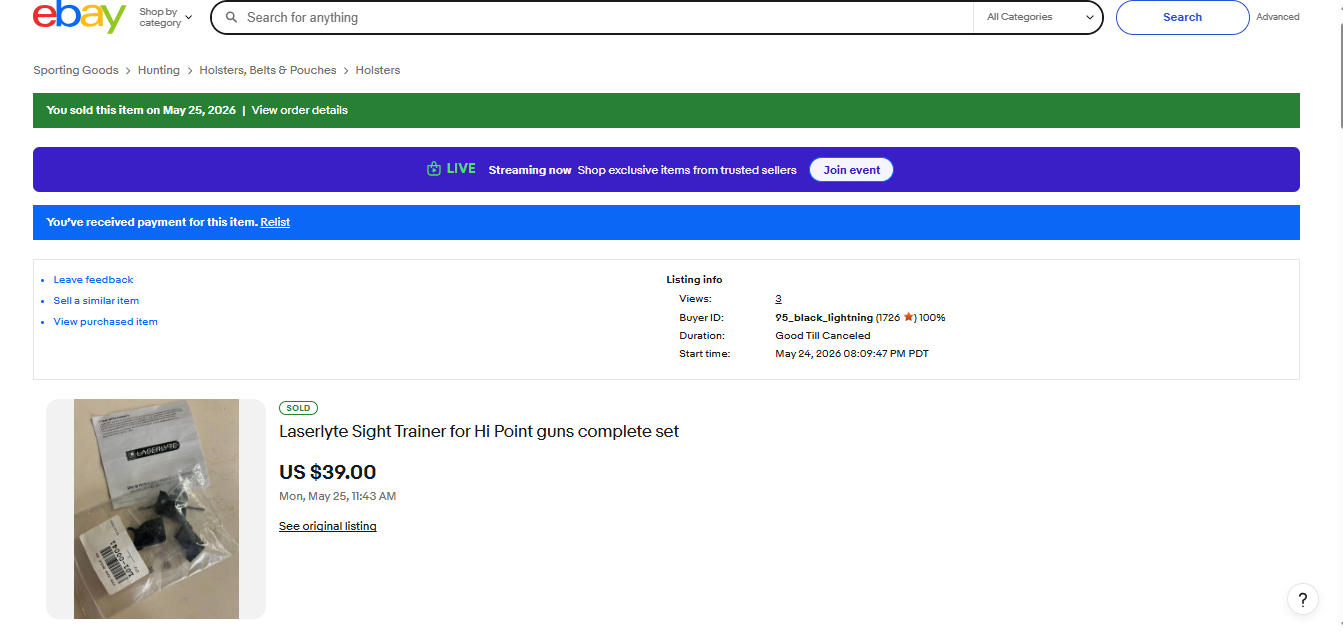Image resolution: width=1343 pixels, height=631 pixels.
Task: Go to Sporting Goods breadcrumb
Action: 76,70
